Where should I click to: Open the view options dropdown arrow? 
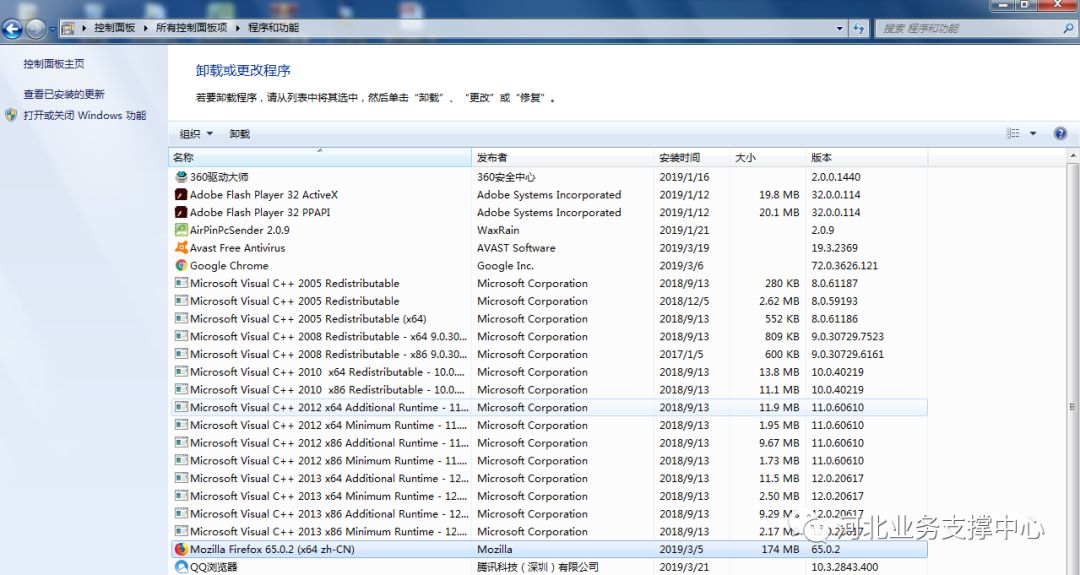[x=1032, y=134]
